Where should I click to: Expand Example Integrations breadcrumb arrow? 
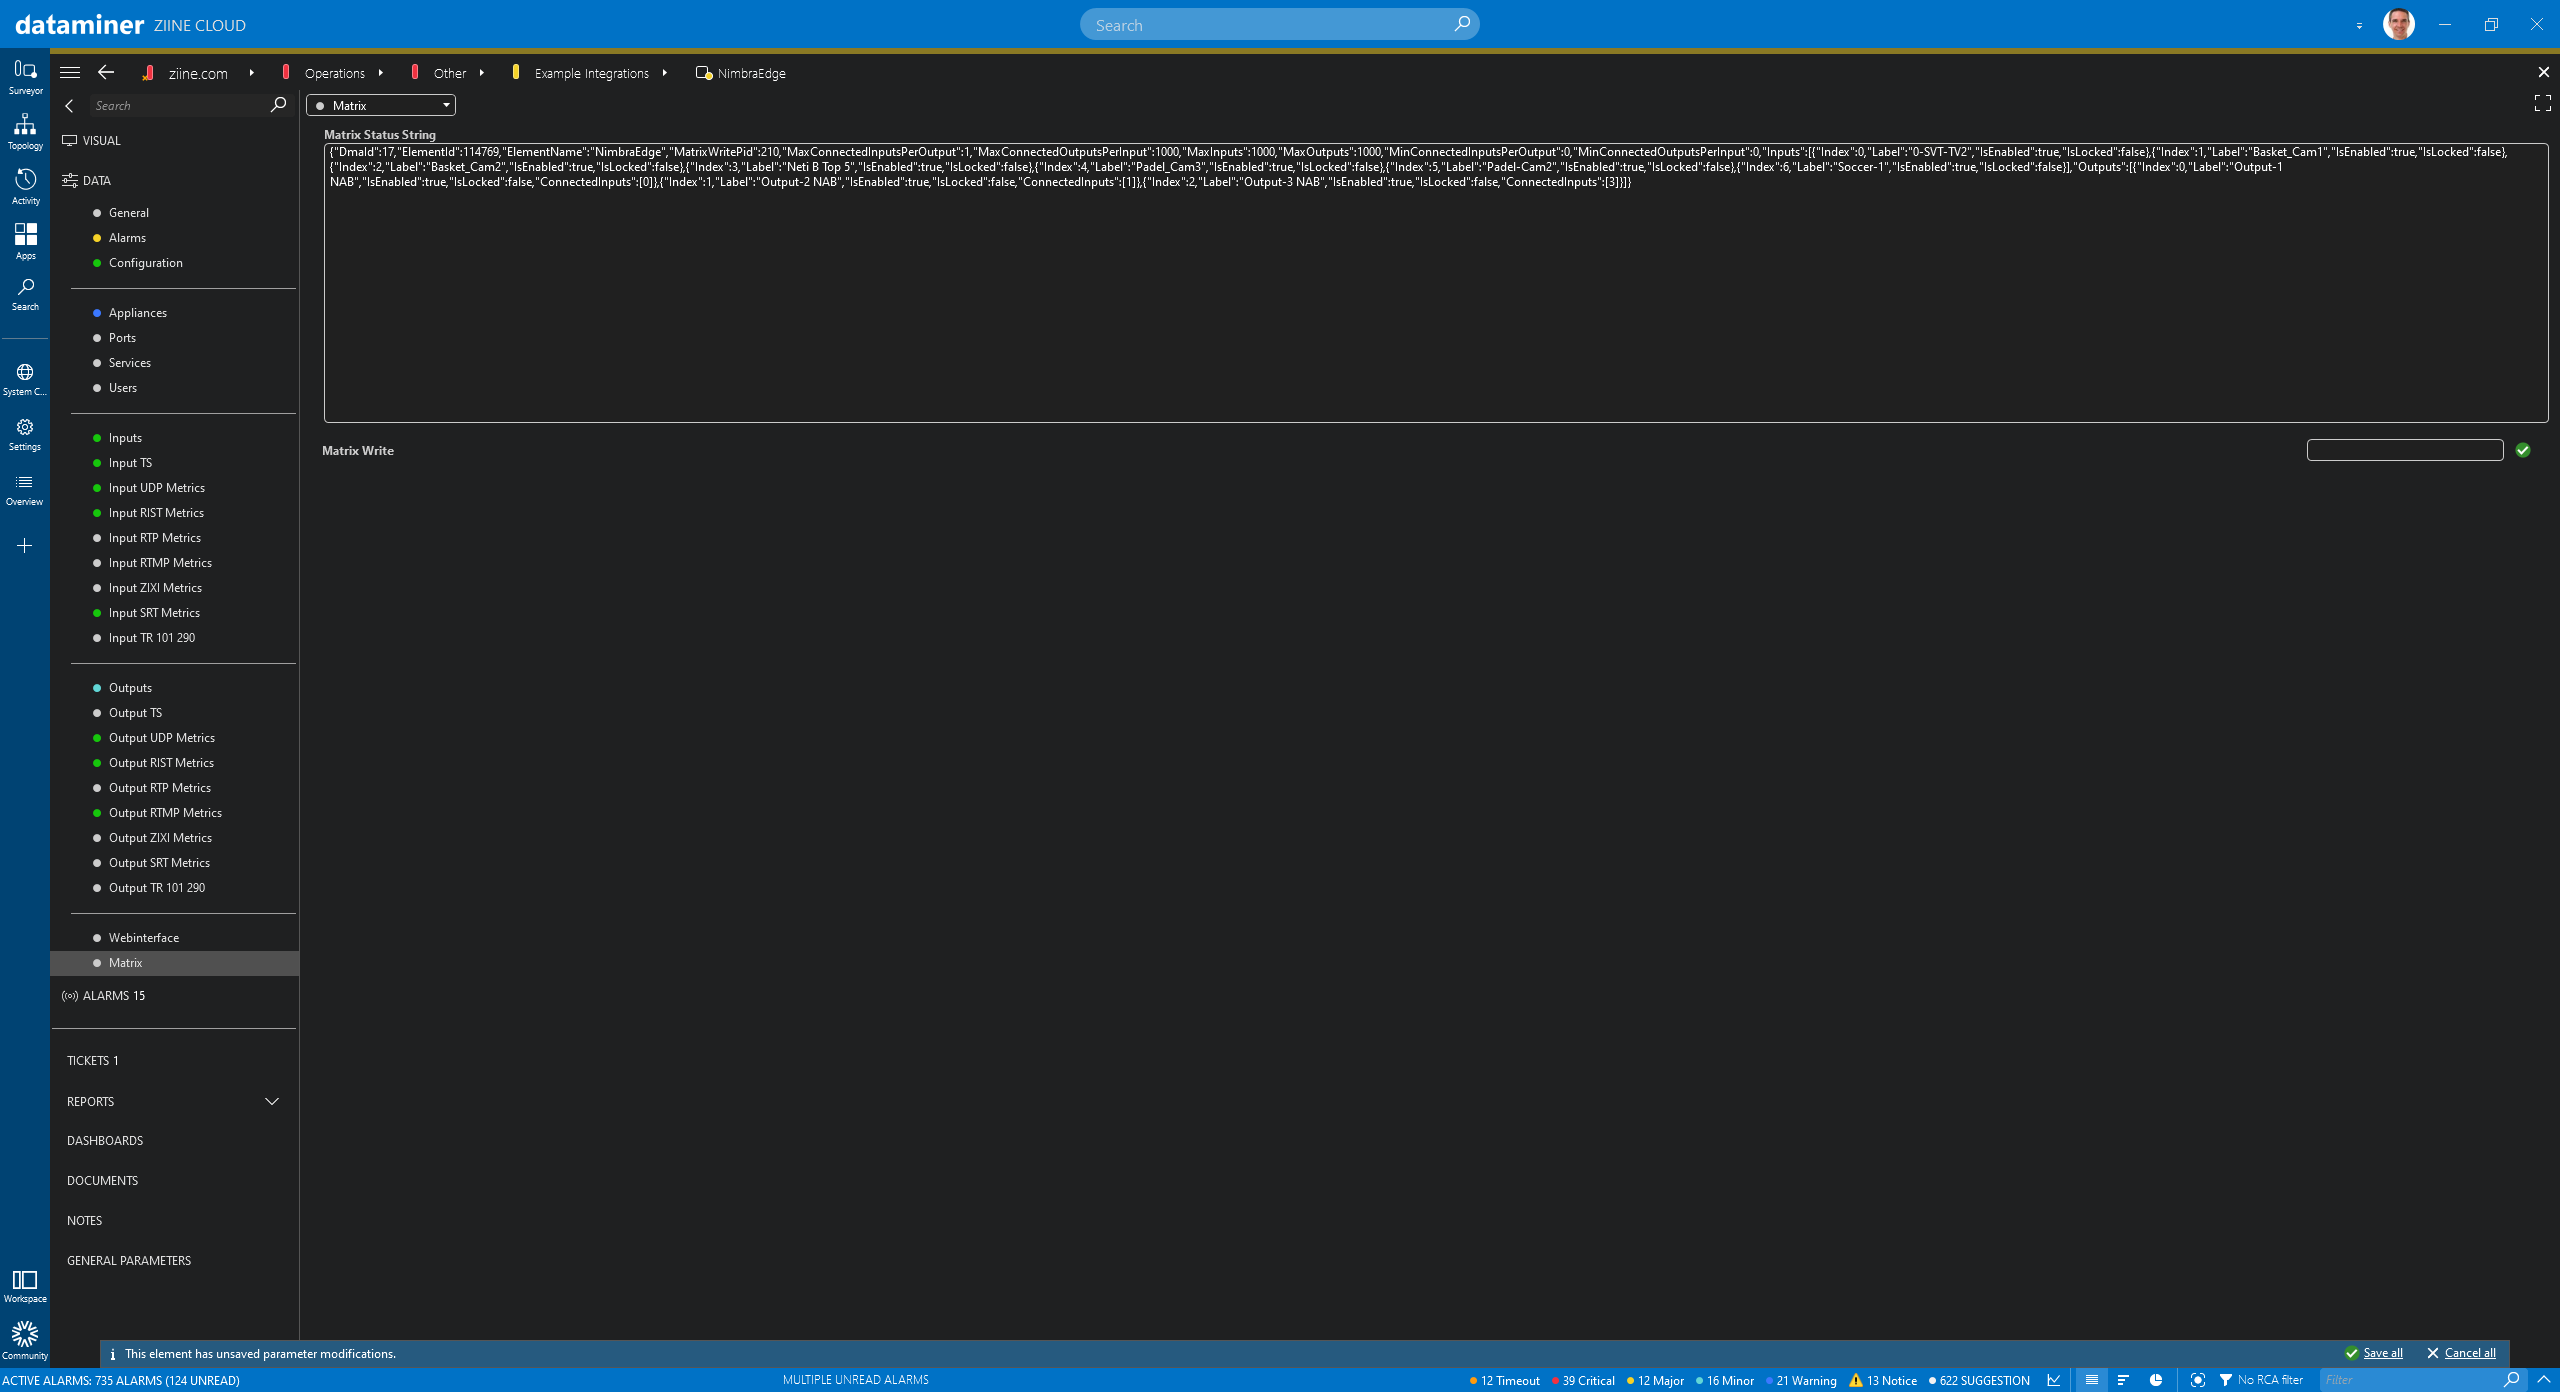(x=664, y=73)
